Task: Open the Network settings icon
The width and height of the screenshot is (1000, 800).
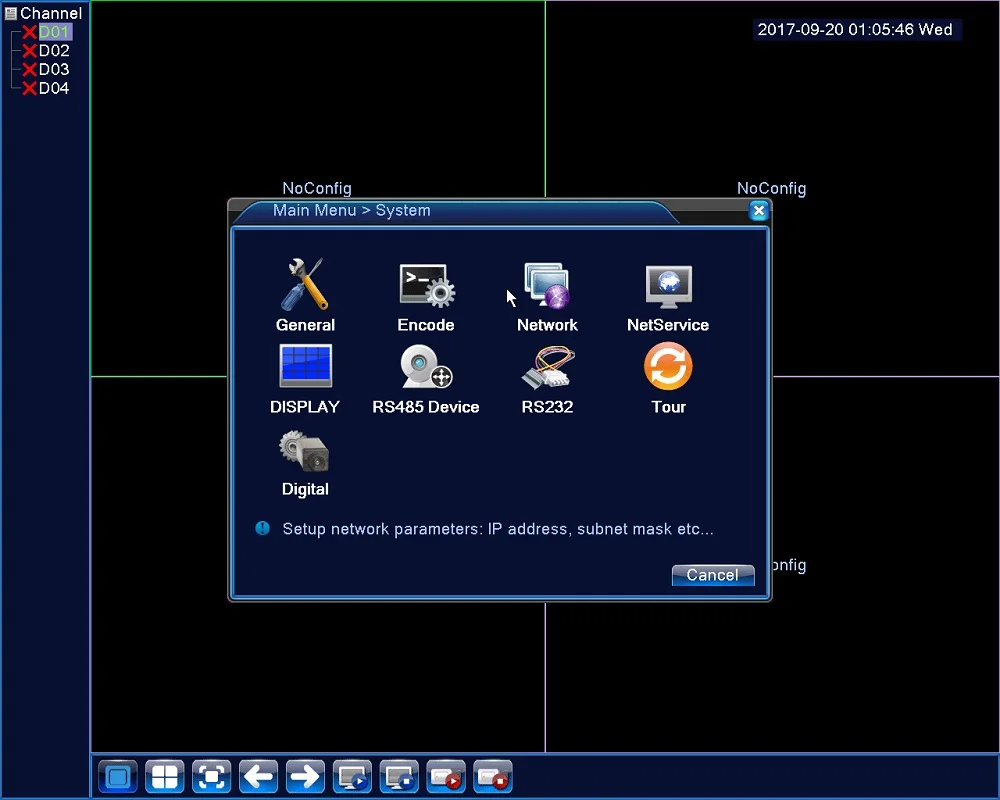Action: [547, 285]
